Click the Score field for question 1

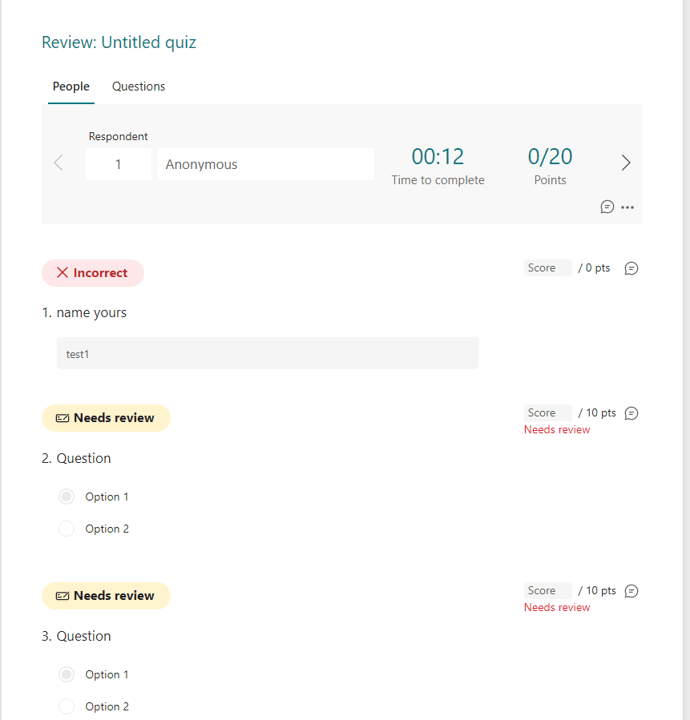pyautogui.click(x=548, y=268)
